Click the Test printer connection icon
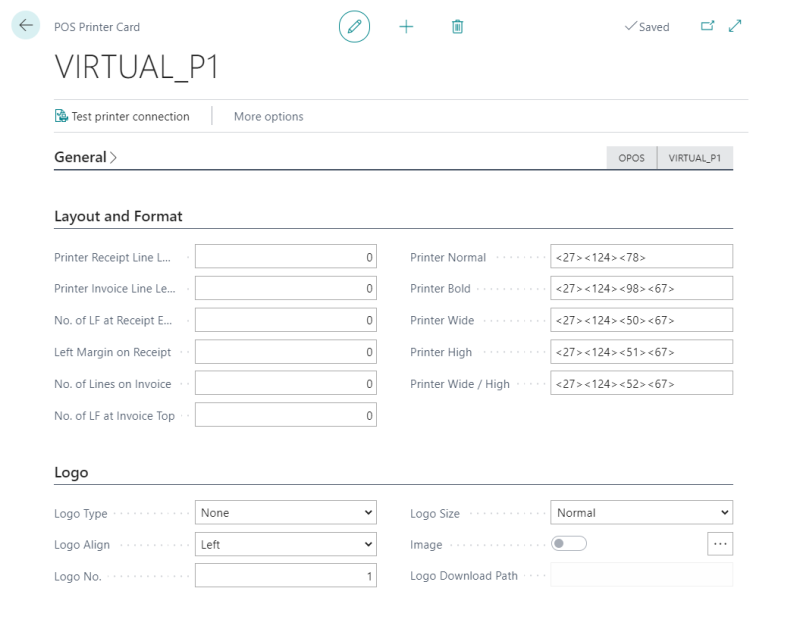 click(62, 116)
